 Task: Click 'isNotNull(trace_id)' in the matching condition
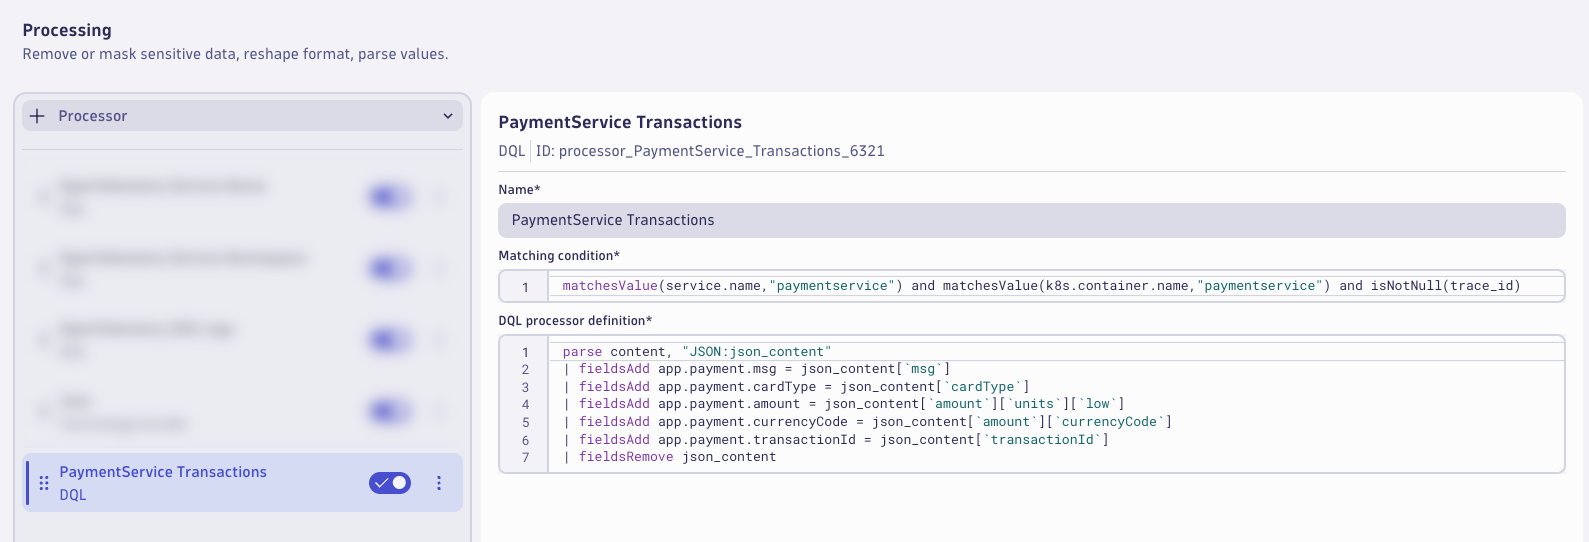[1445, 286]
